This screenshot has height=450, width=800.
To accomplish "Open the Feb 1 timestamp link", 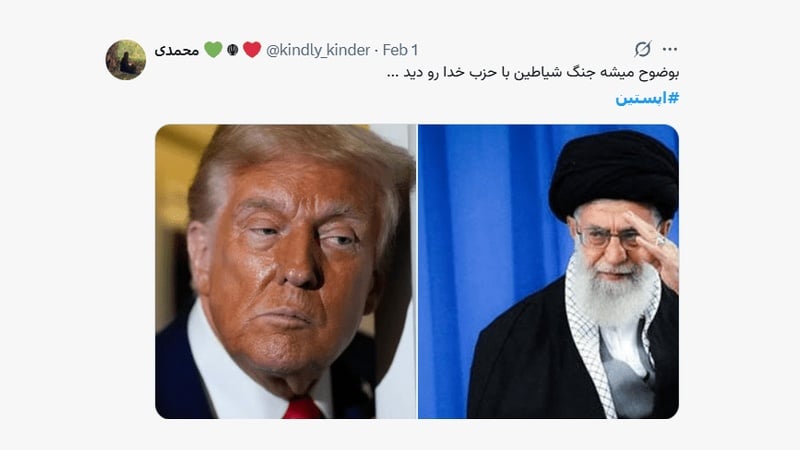I will point(400,50).
